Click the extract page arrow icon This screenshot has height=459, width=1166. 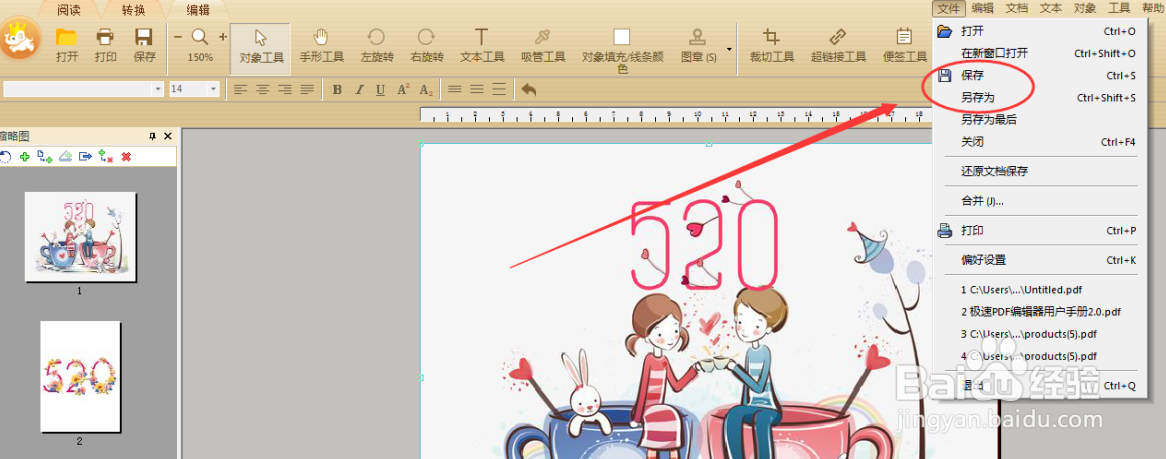(x=86, y=157)
